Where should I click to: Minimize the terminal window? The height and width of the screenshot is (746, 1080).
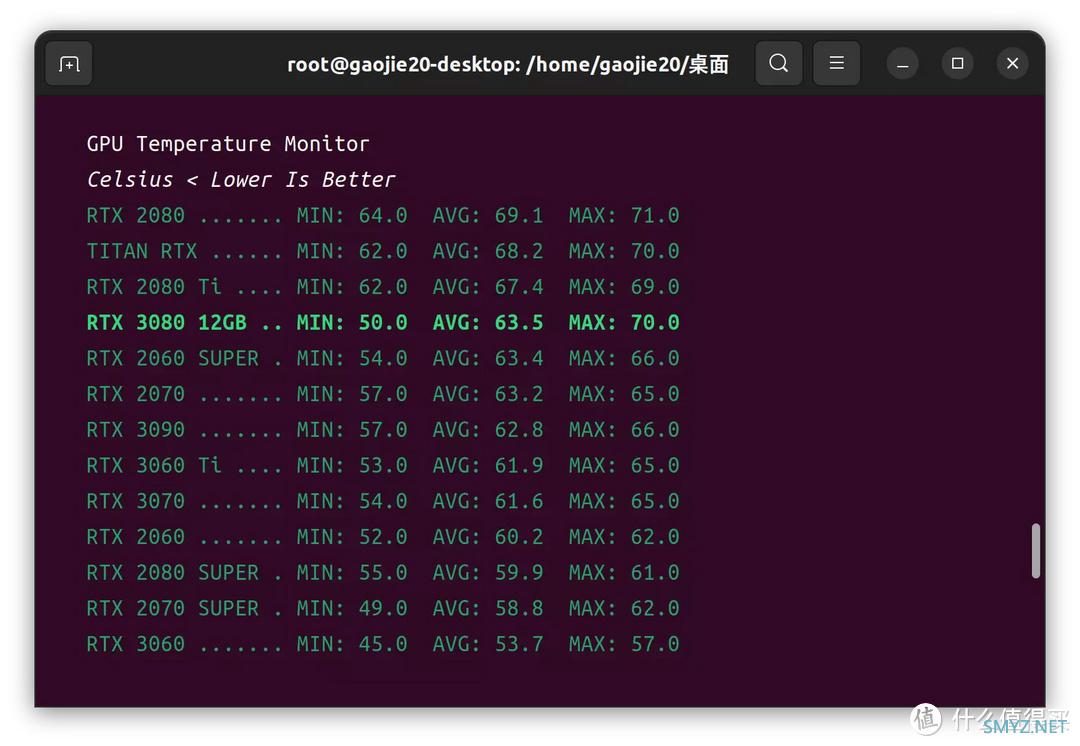tap(902, 63)
